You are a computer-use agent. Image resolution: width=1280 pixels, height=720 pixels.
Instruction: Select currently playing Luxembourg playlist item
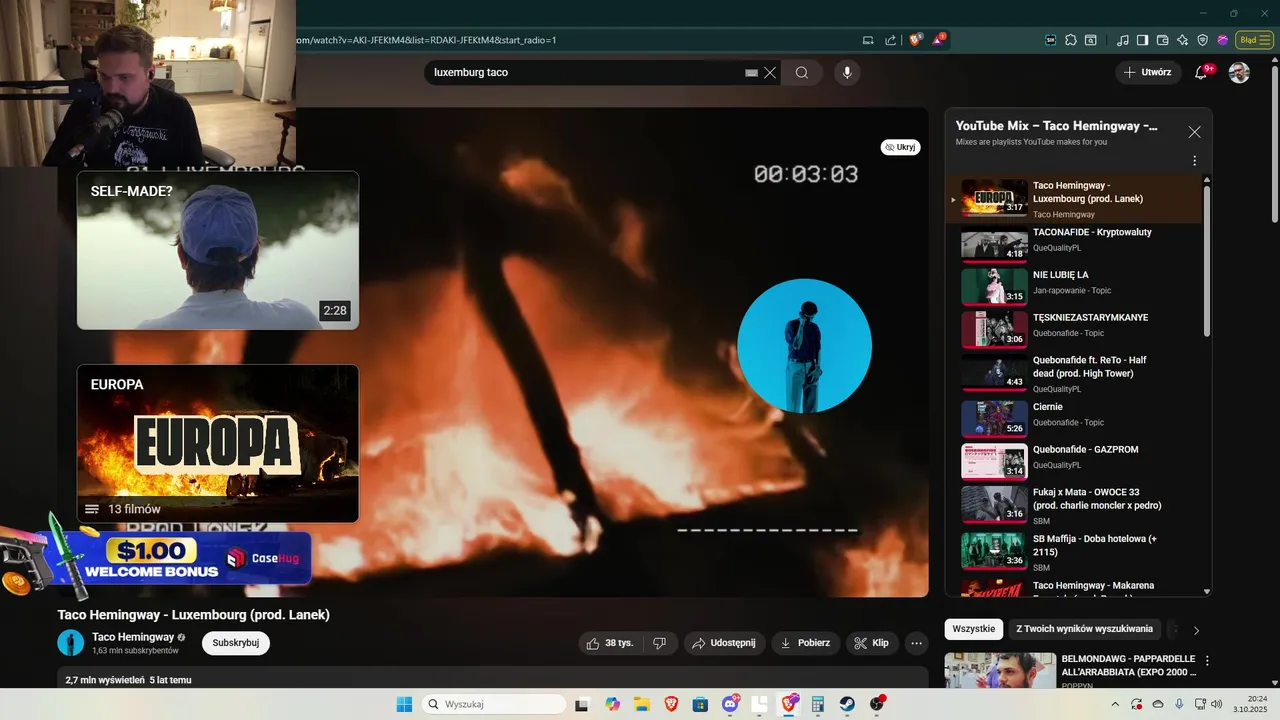click(x=1073, y=198)
